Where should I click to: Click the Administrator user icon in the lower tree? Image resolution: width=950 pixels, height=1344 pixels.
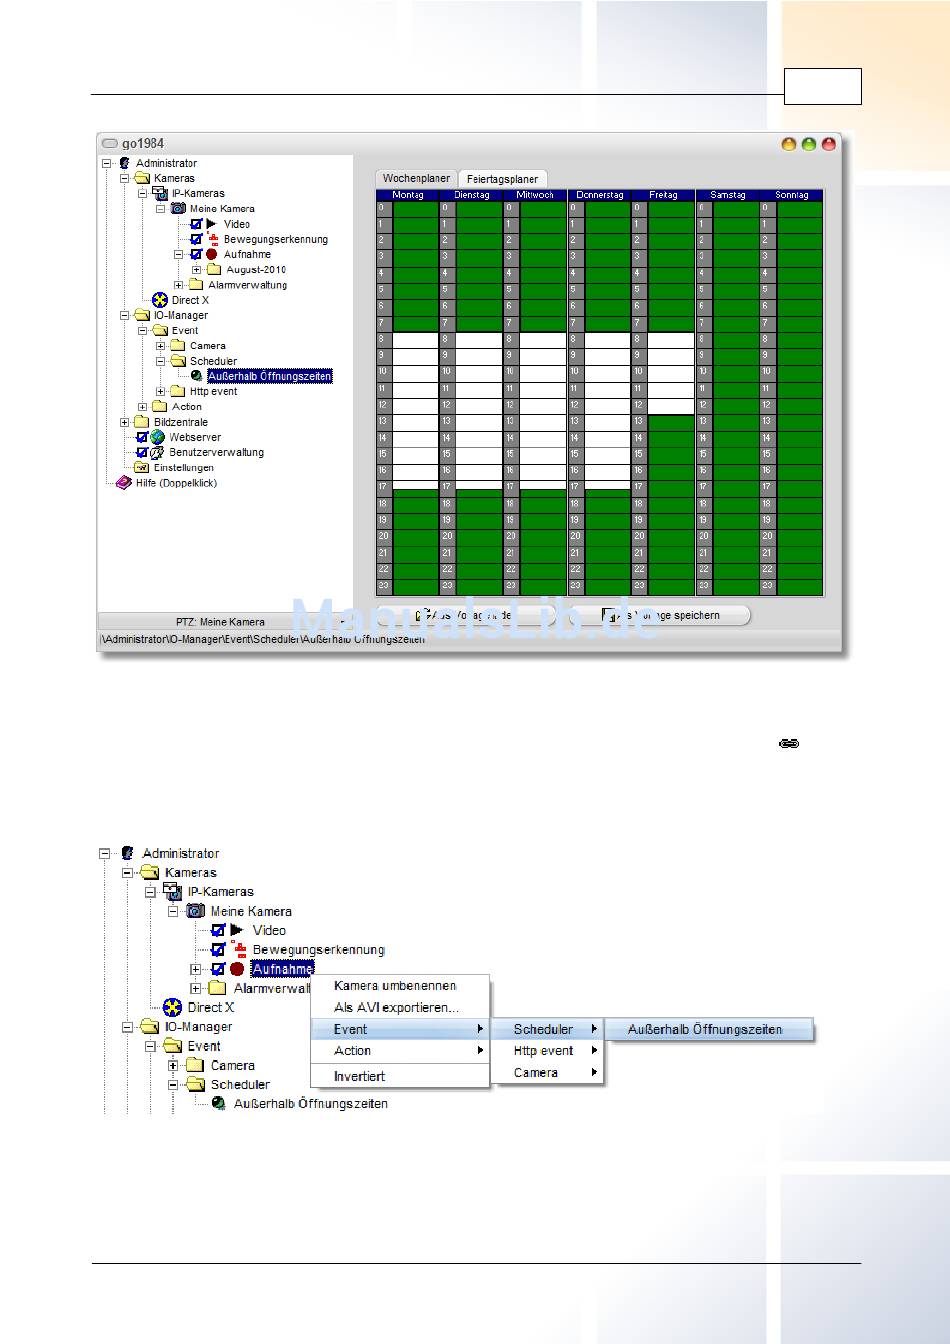(x=127, y=853)
